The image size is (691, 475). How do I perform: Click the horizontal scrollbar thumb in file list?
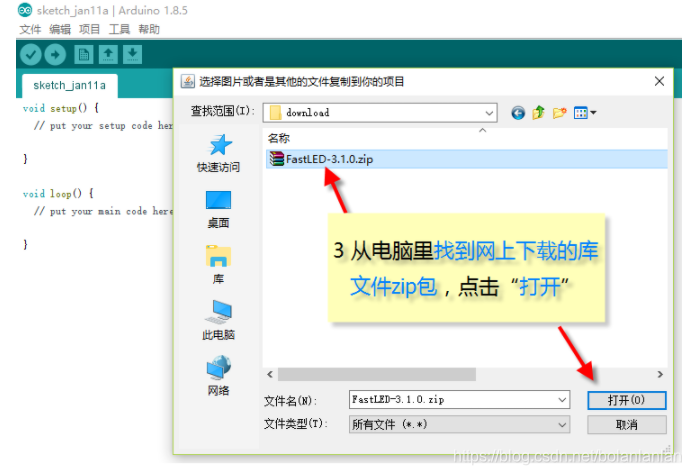[377, 375]
